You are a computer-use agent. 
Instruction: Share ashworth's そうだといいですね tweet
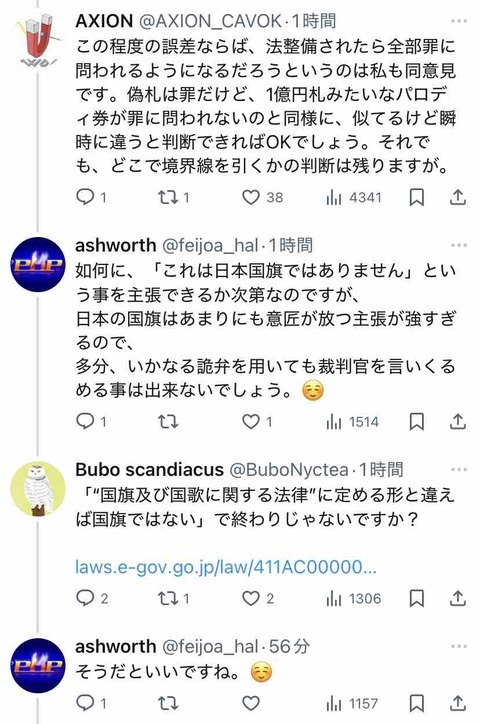pos(457,703)
